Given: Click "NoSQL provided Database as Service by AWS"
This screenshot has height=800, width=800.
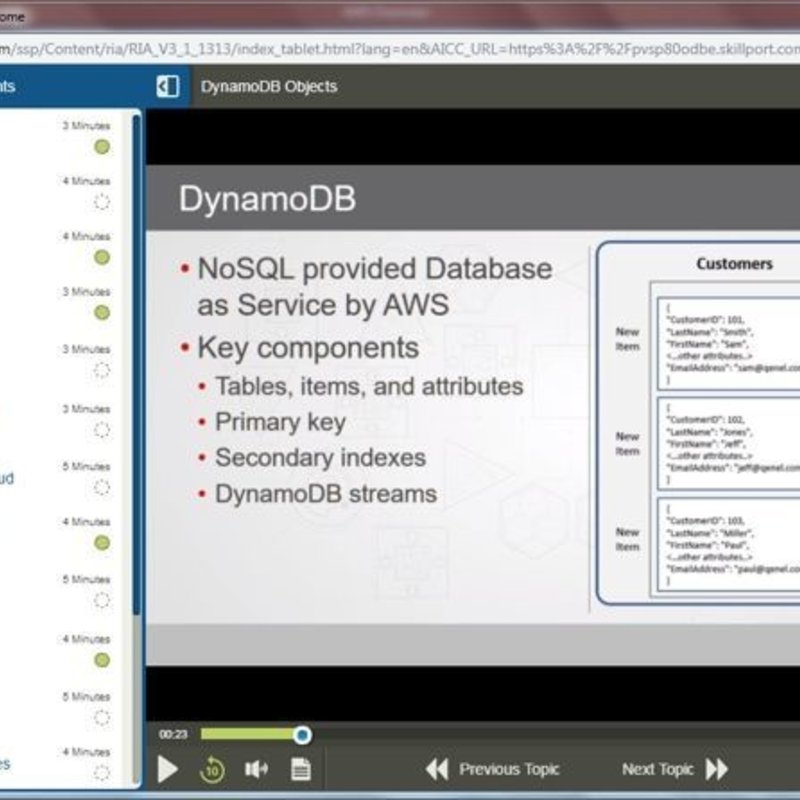Looking at the screenshot, I should tap(374, 286).
